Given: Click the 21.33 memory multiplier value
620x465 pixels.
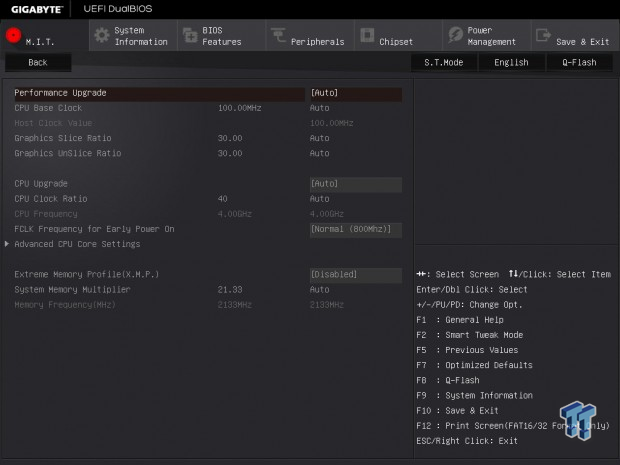Looking at the screenshot, I should 230,289.
